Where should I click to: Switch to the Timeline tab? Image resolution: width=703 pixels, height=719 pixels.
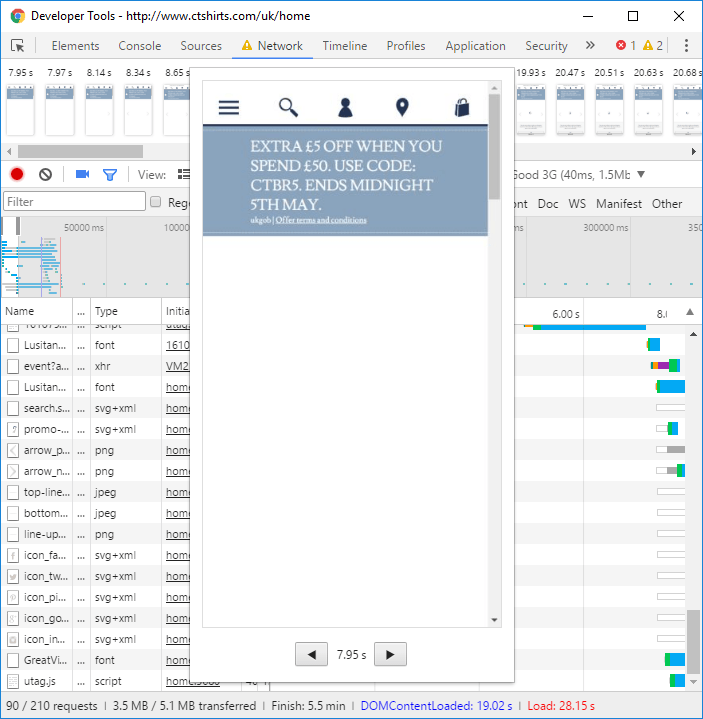(x=344, y=46)
